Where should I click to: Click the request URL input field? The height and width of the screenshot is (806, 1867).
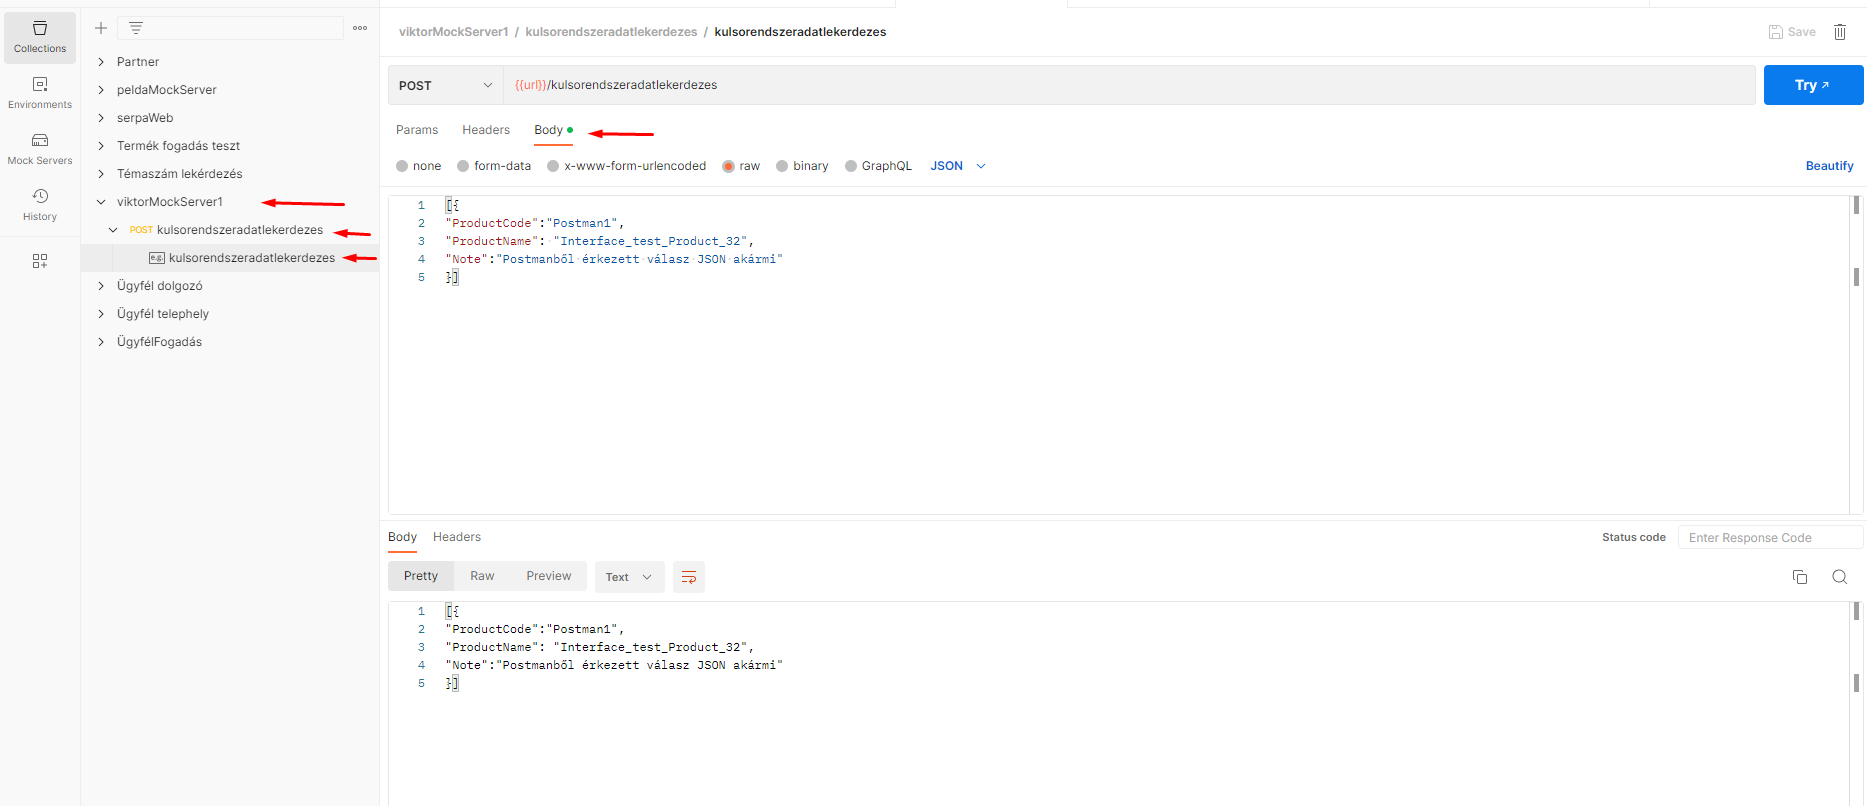(x=1129, y=85)
